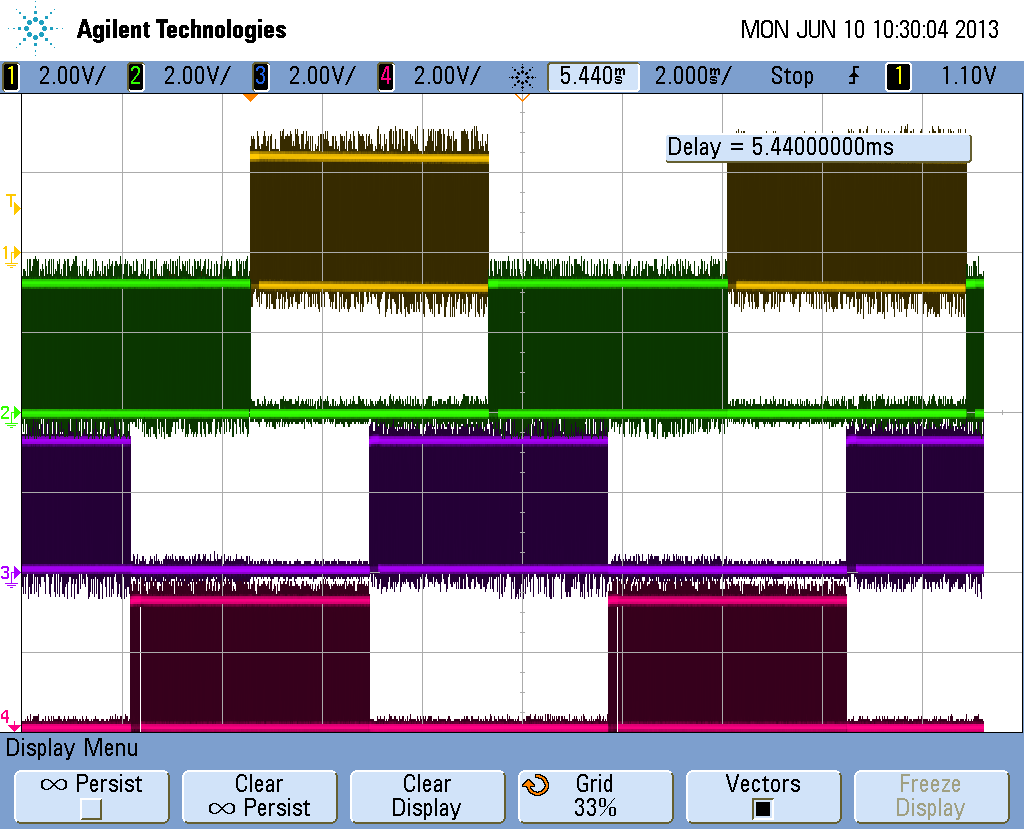Viewport: 1024px width, 829px height.
Task: Click the horizontal delay snowflake icon
Action: [522, 77]
